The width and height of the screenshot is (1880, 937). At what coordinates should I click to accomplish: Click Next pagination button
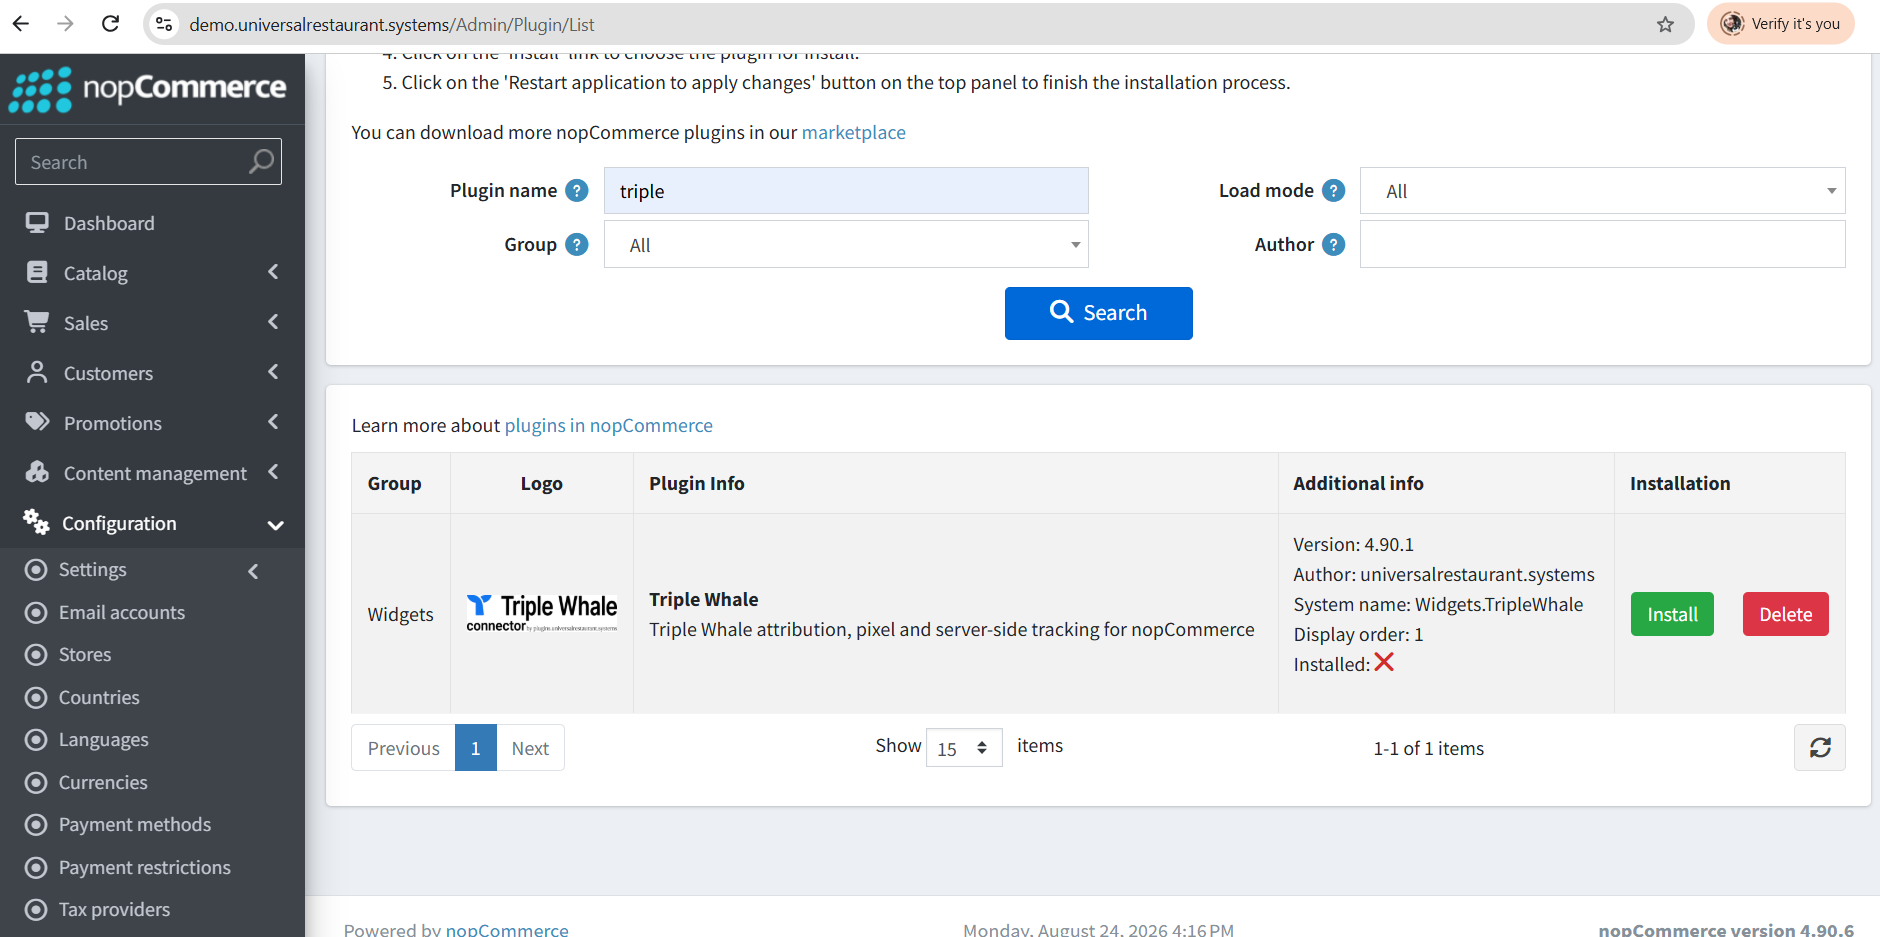tap(530, 748)
